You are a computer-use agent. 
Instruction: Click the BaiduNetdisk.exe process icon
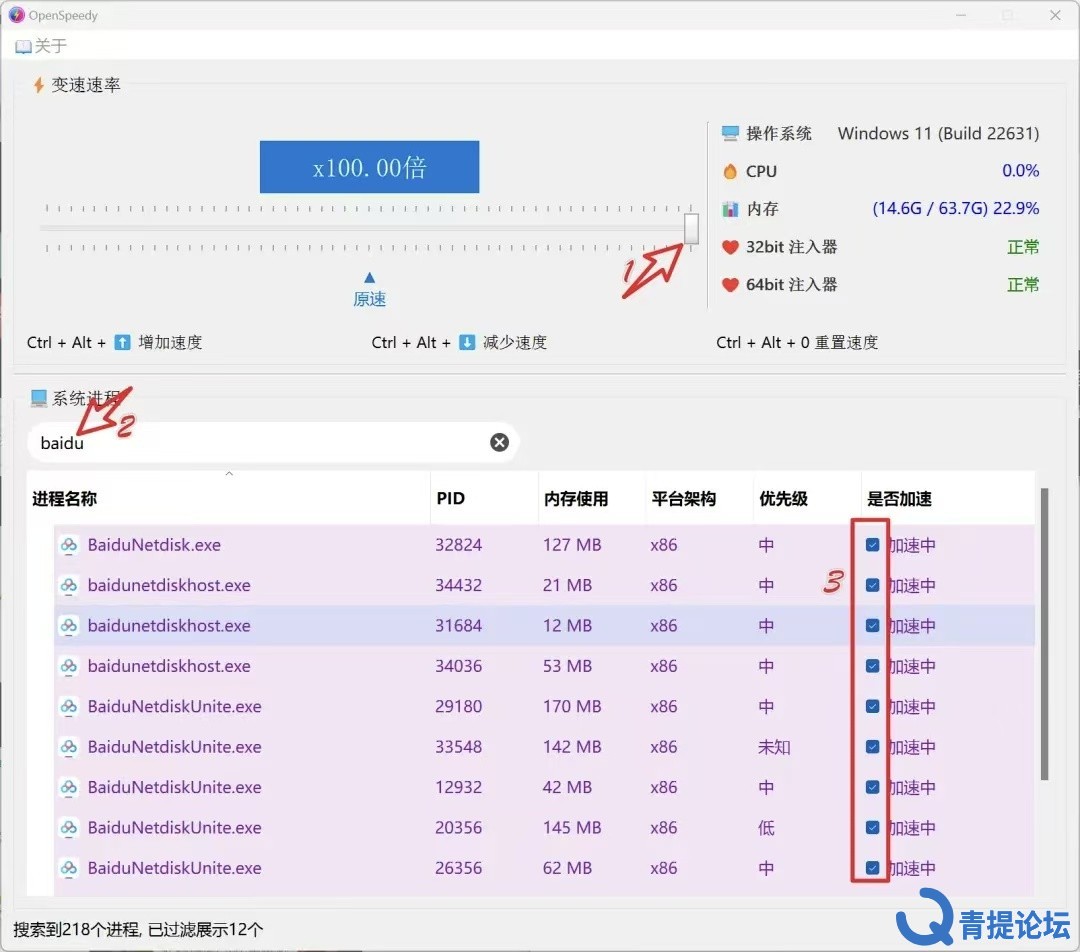[69, 546]
